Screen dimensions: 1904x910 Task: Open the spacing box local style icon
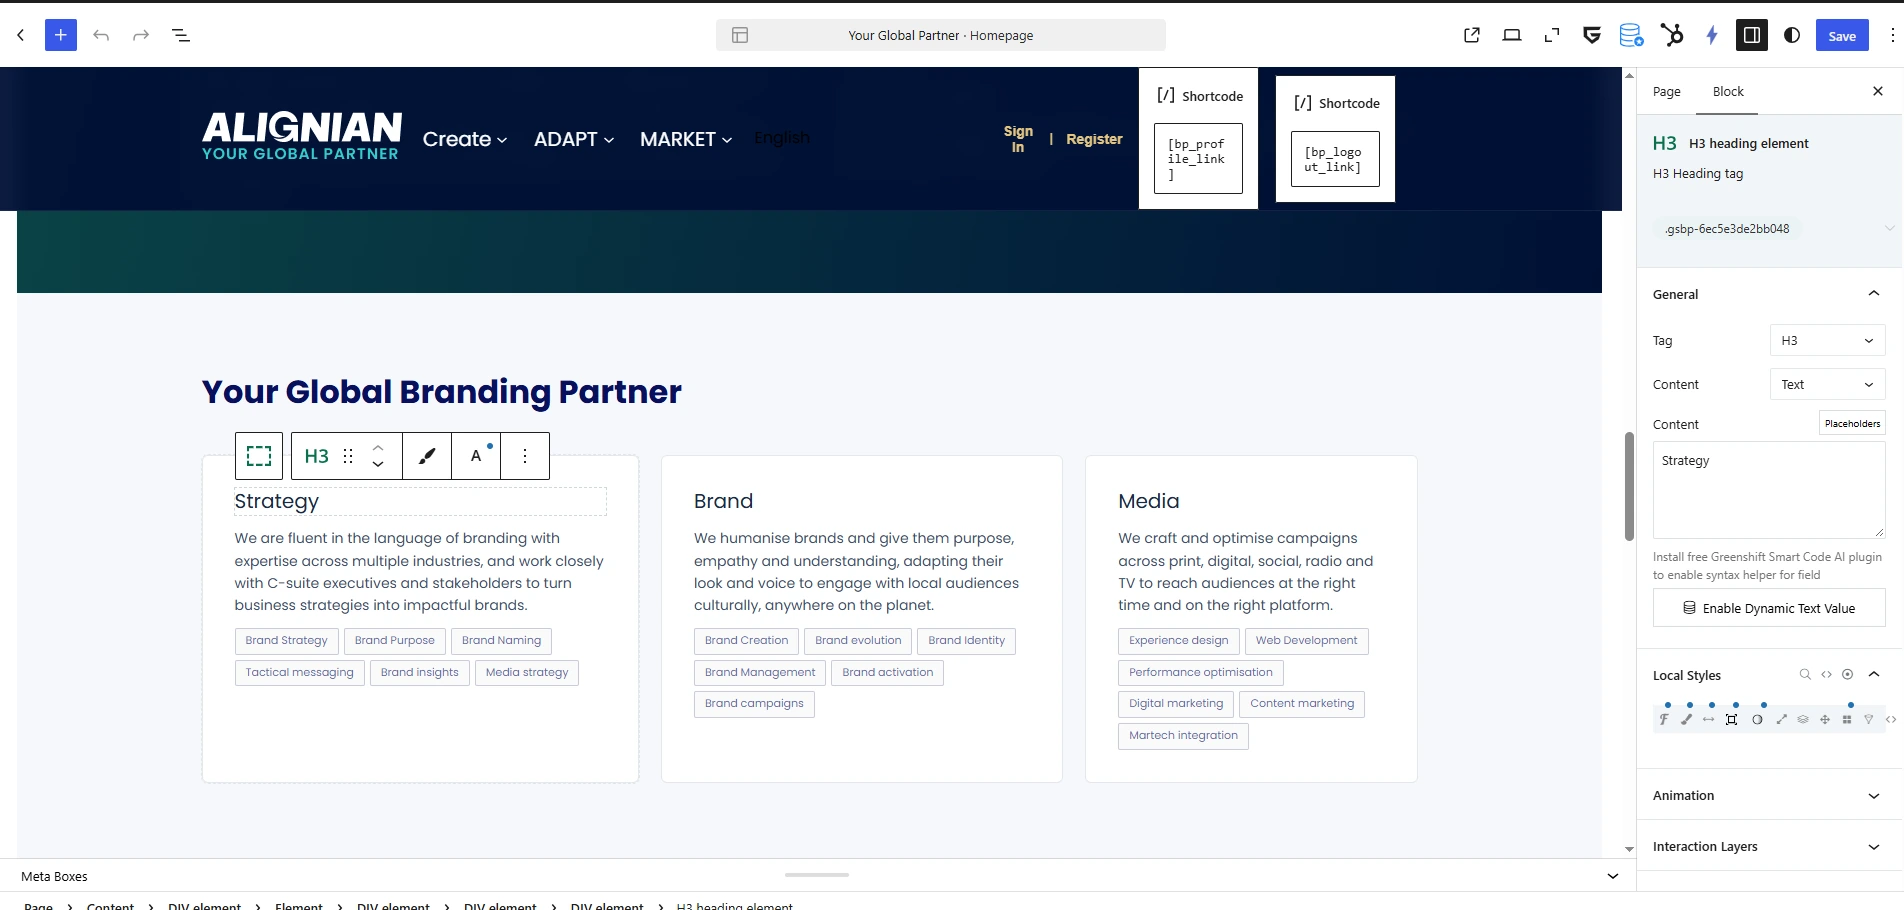point(1731,719)
